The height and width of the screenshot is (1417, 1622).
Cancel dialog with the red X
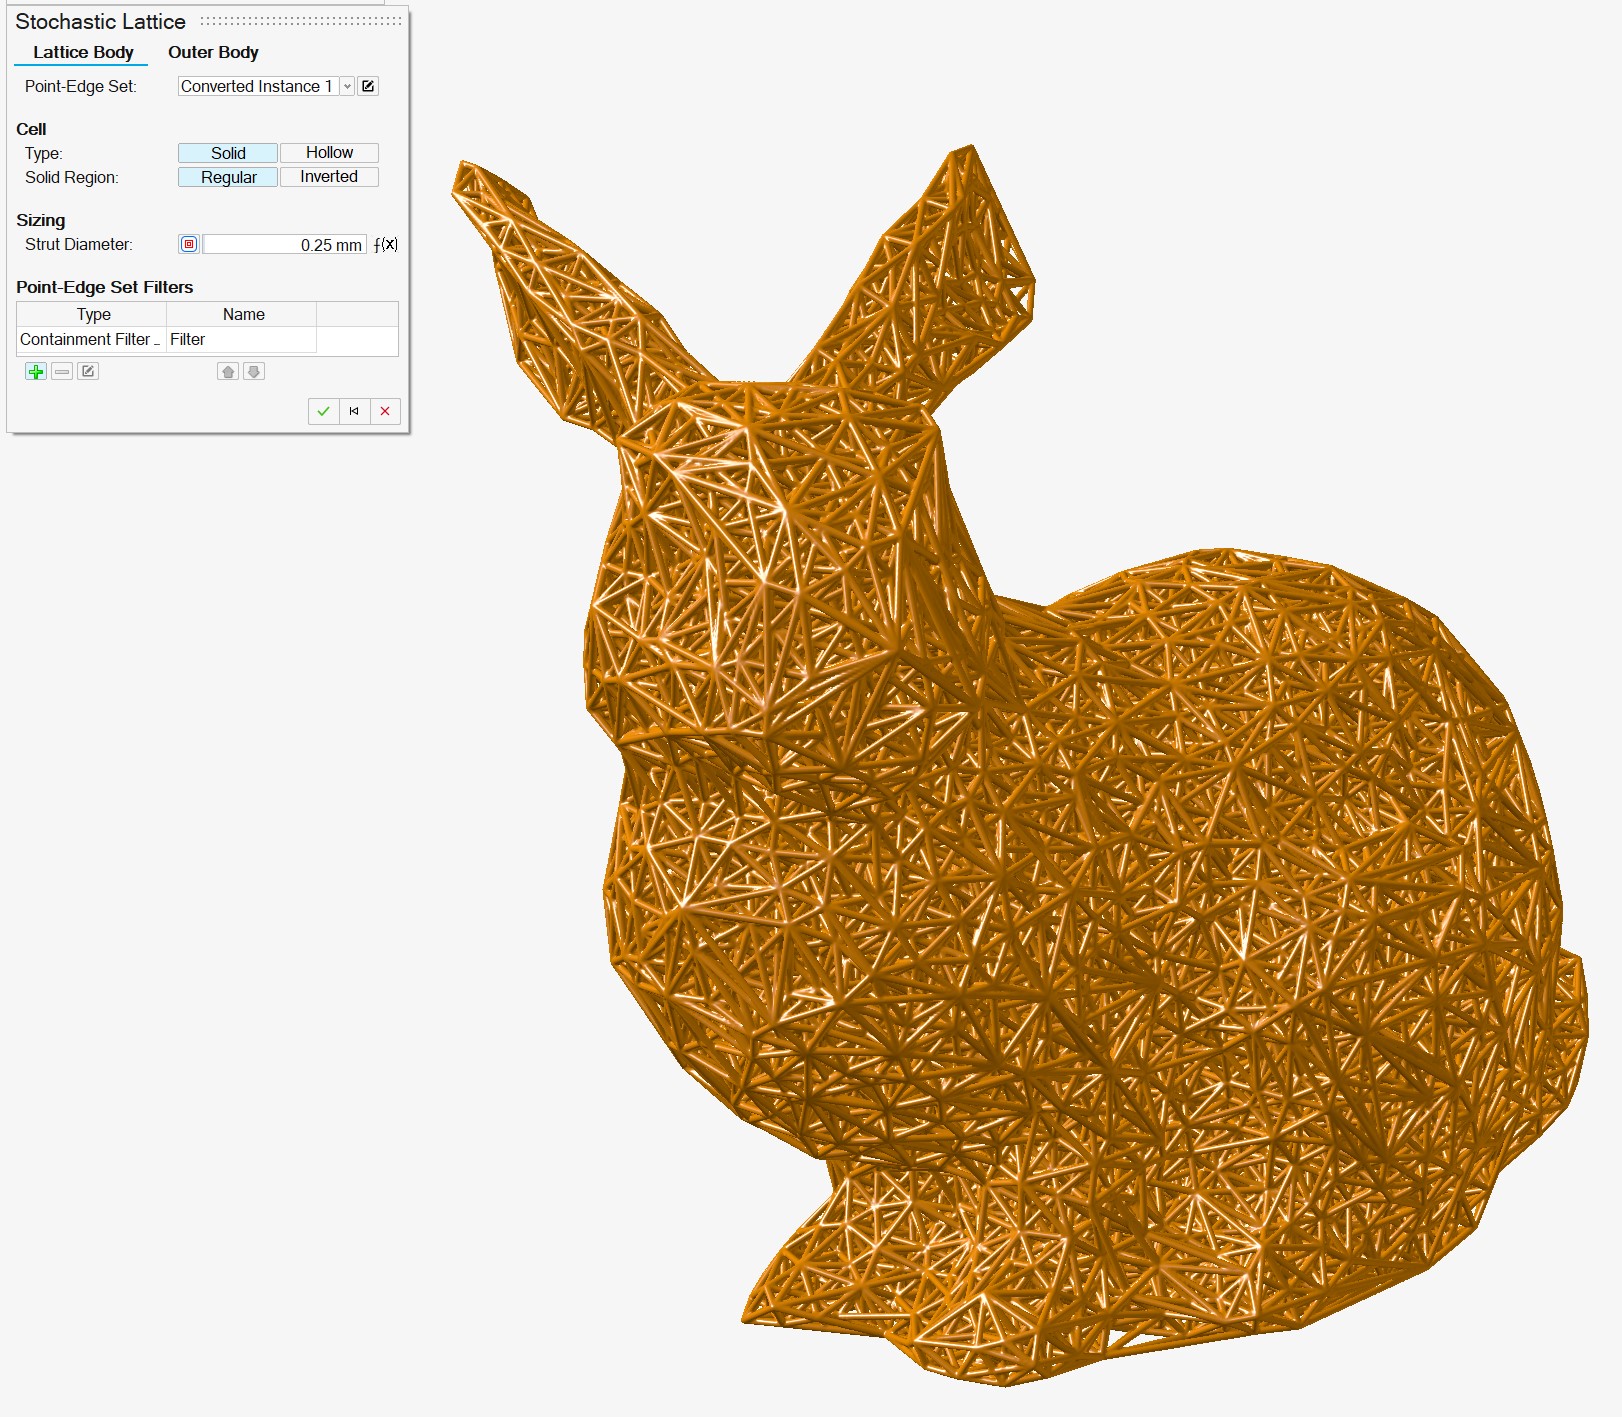[385, 411]
